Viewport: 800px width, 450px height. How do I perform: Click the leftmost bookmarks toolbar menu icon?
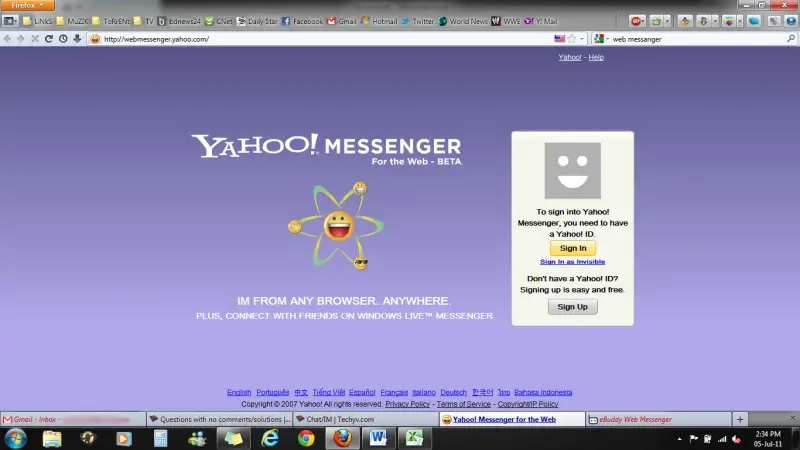pyautogui.click(x=10, y=21)
